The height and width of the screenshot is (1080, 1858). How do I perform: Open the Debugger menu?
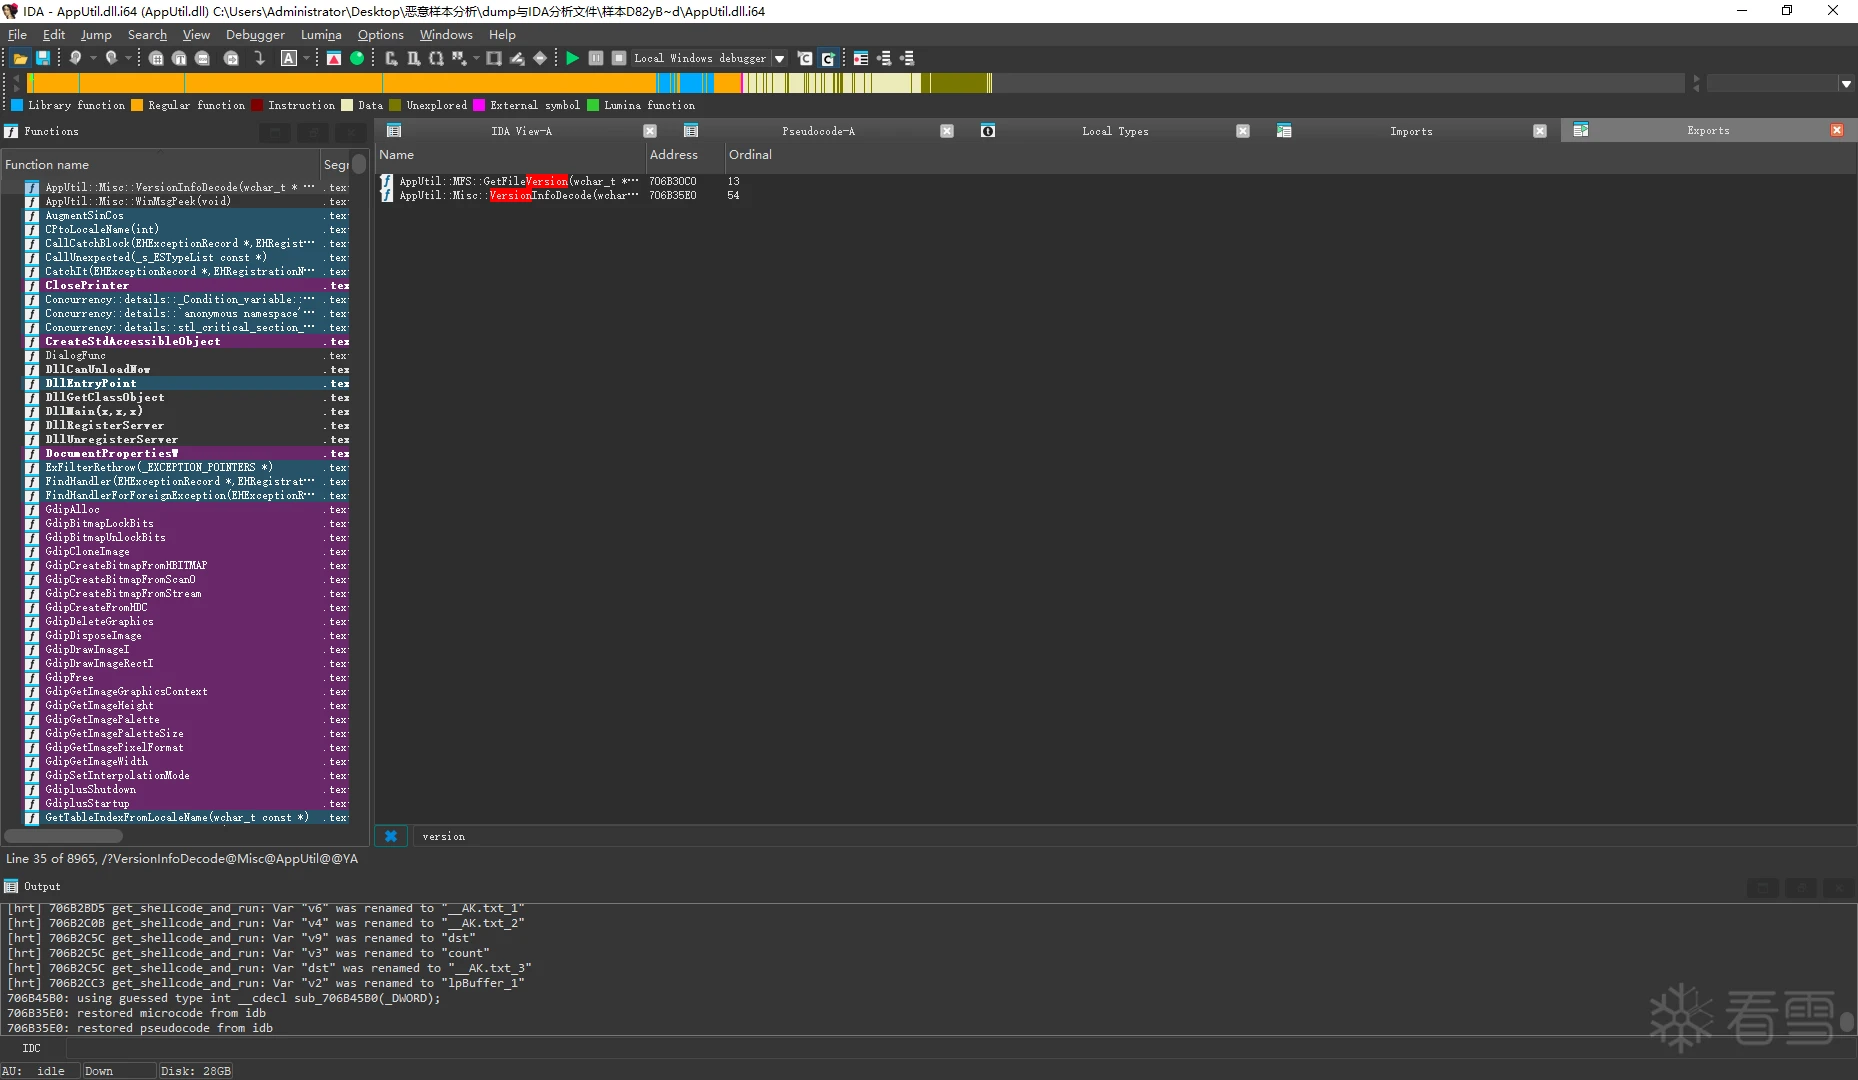(255, 34)
